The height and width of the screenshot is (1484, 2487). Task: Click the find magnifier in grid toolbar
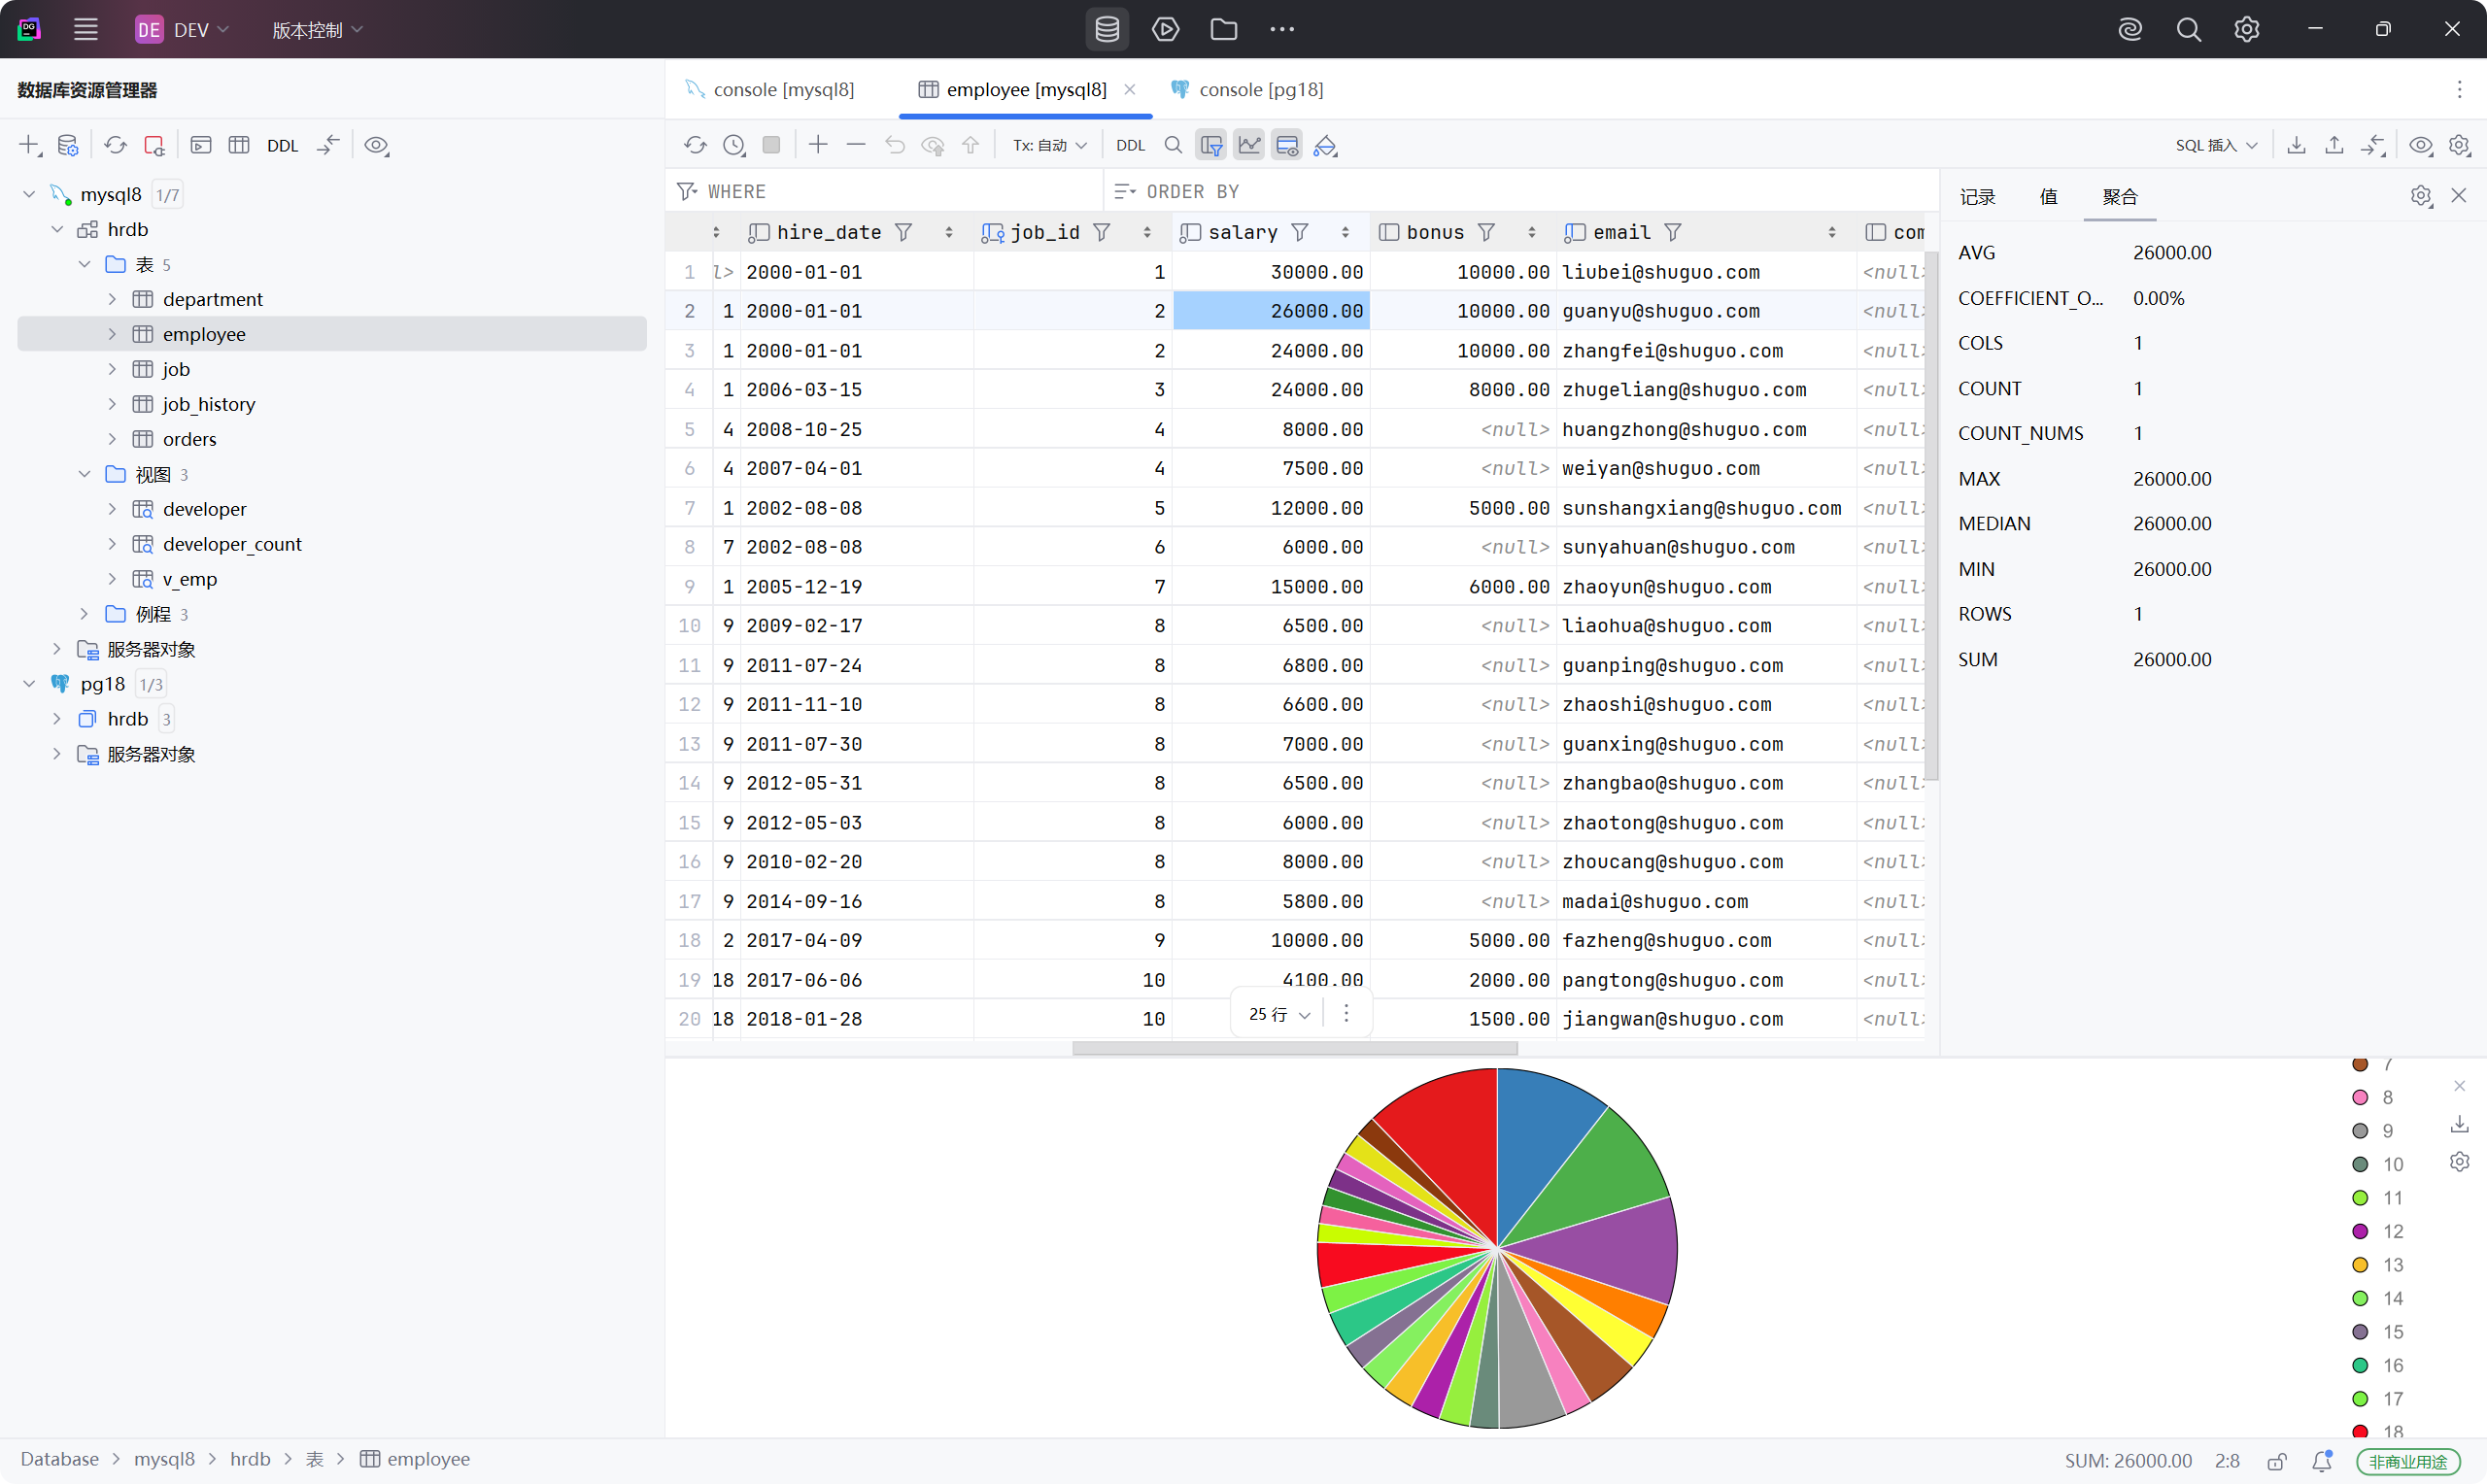coord(1173,145)
